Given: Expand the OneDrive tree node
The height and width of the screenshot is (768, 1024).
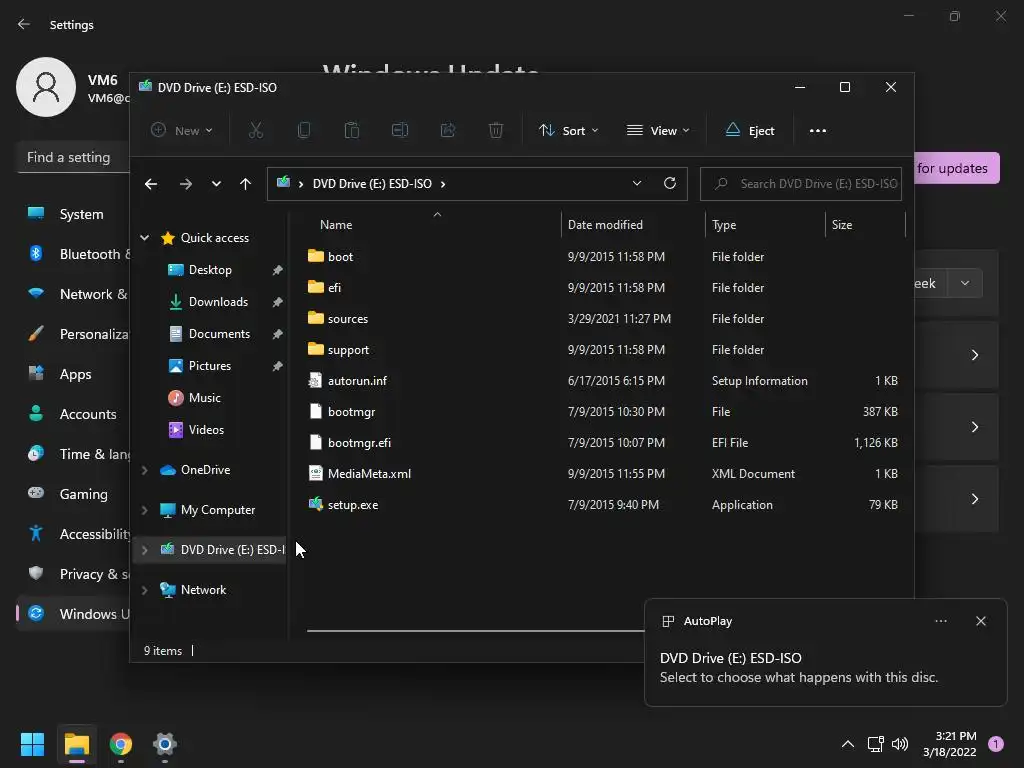Looking at the screenshot, I should tap(145, 470).
